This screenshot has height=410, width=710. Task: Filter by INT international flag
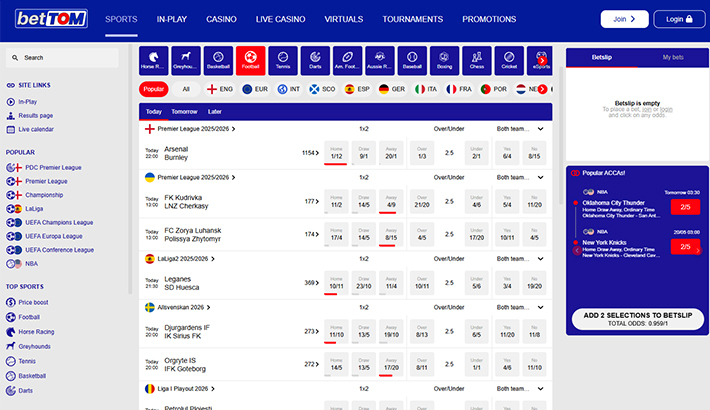tap(289, 89)
